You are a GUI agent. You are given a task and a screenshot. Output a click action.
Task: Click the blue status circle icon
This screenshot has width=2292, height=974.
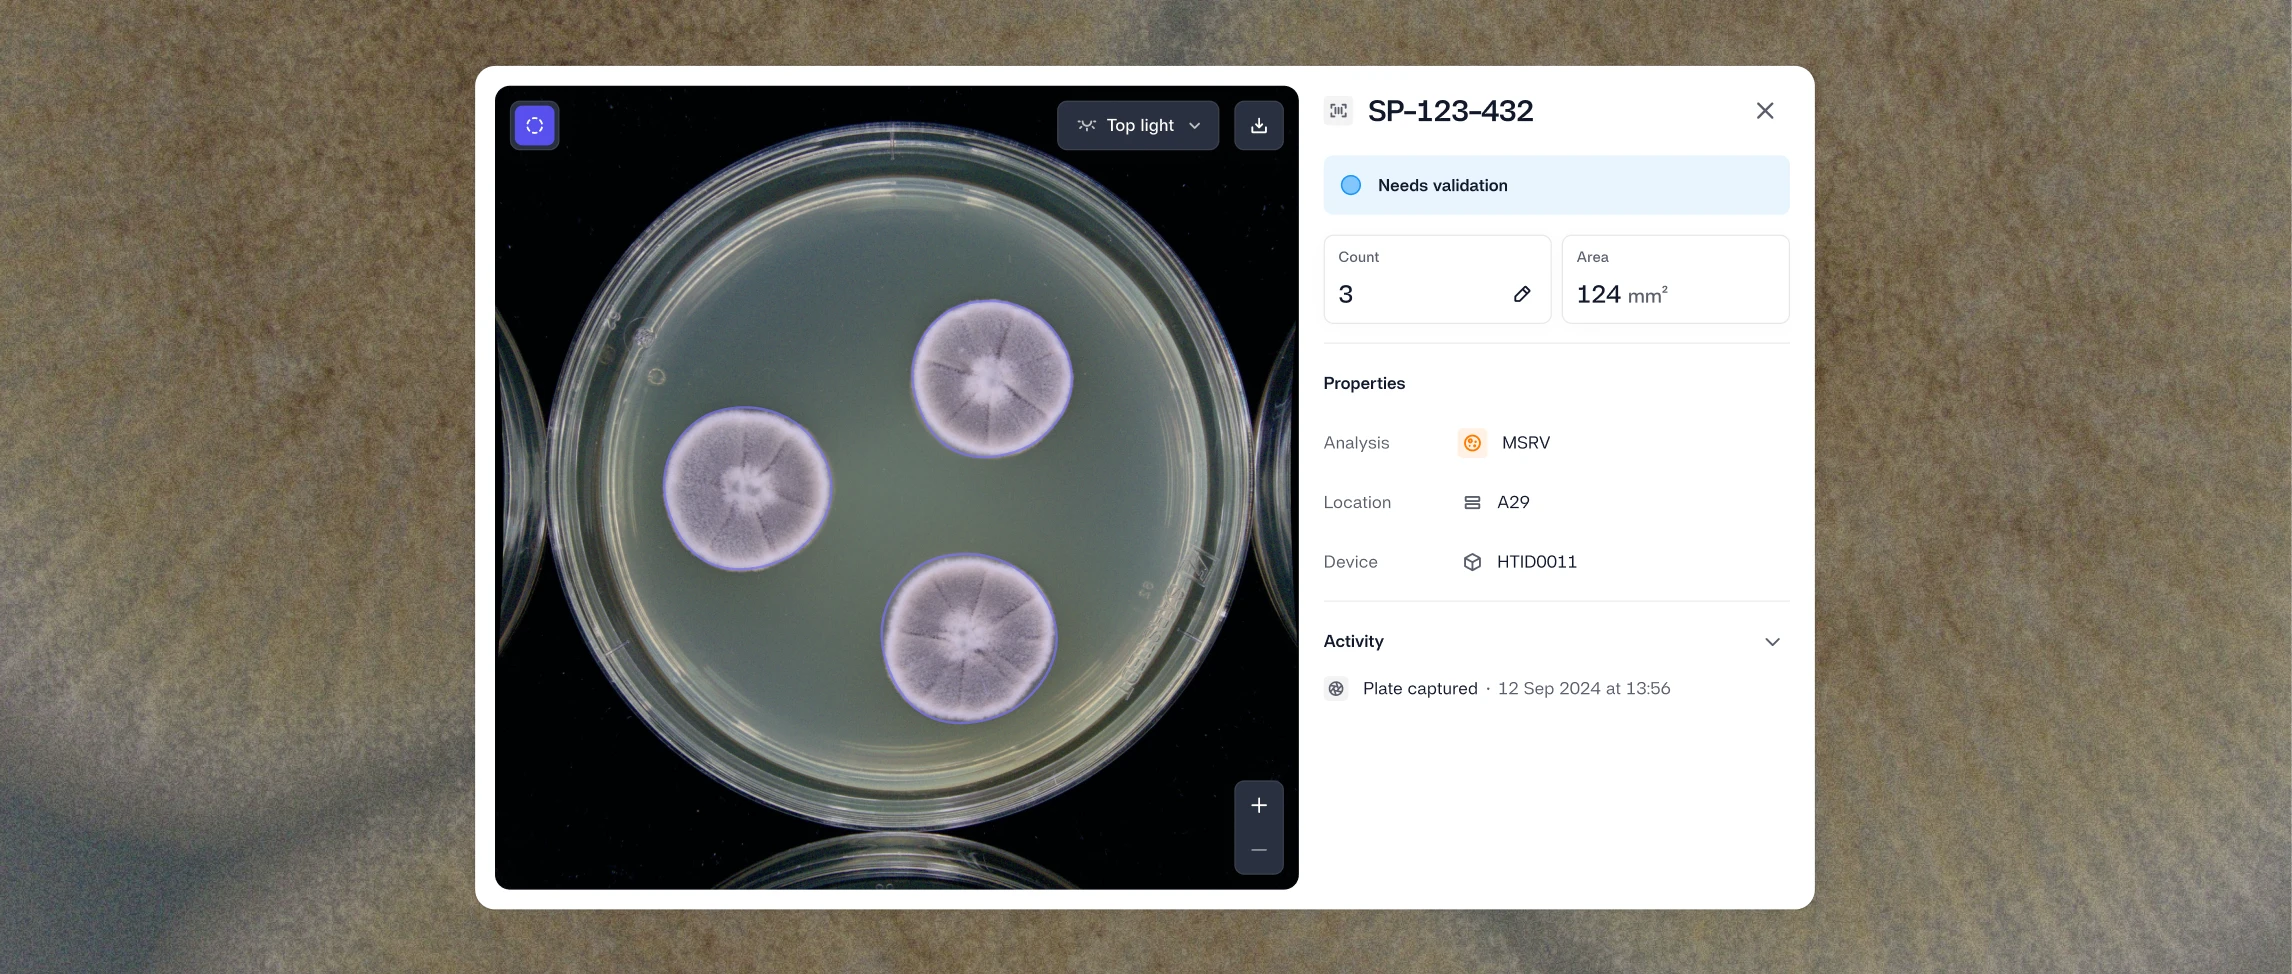(1351, 185)
